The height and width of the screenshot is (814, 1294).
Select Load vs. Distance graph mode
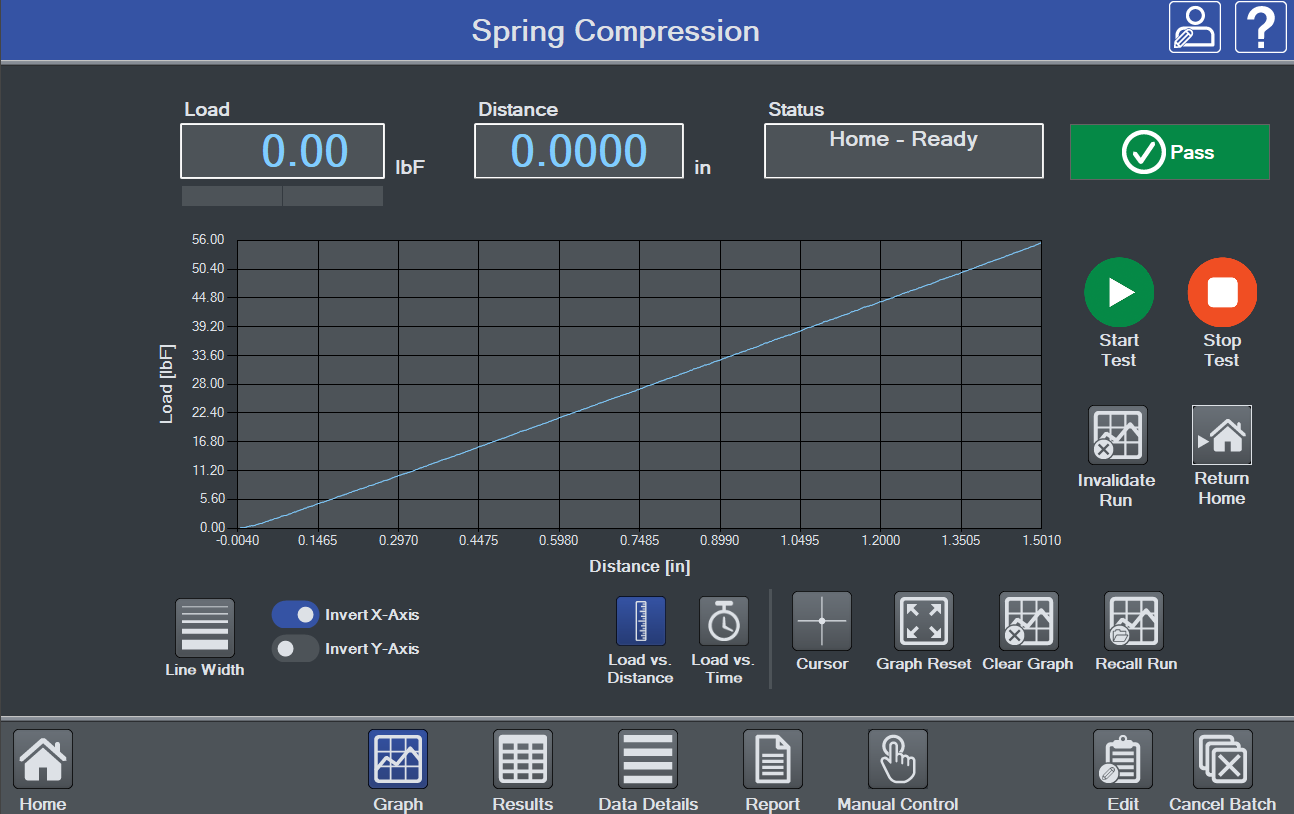(x=640, y=621)
